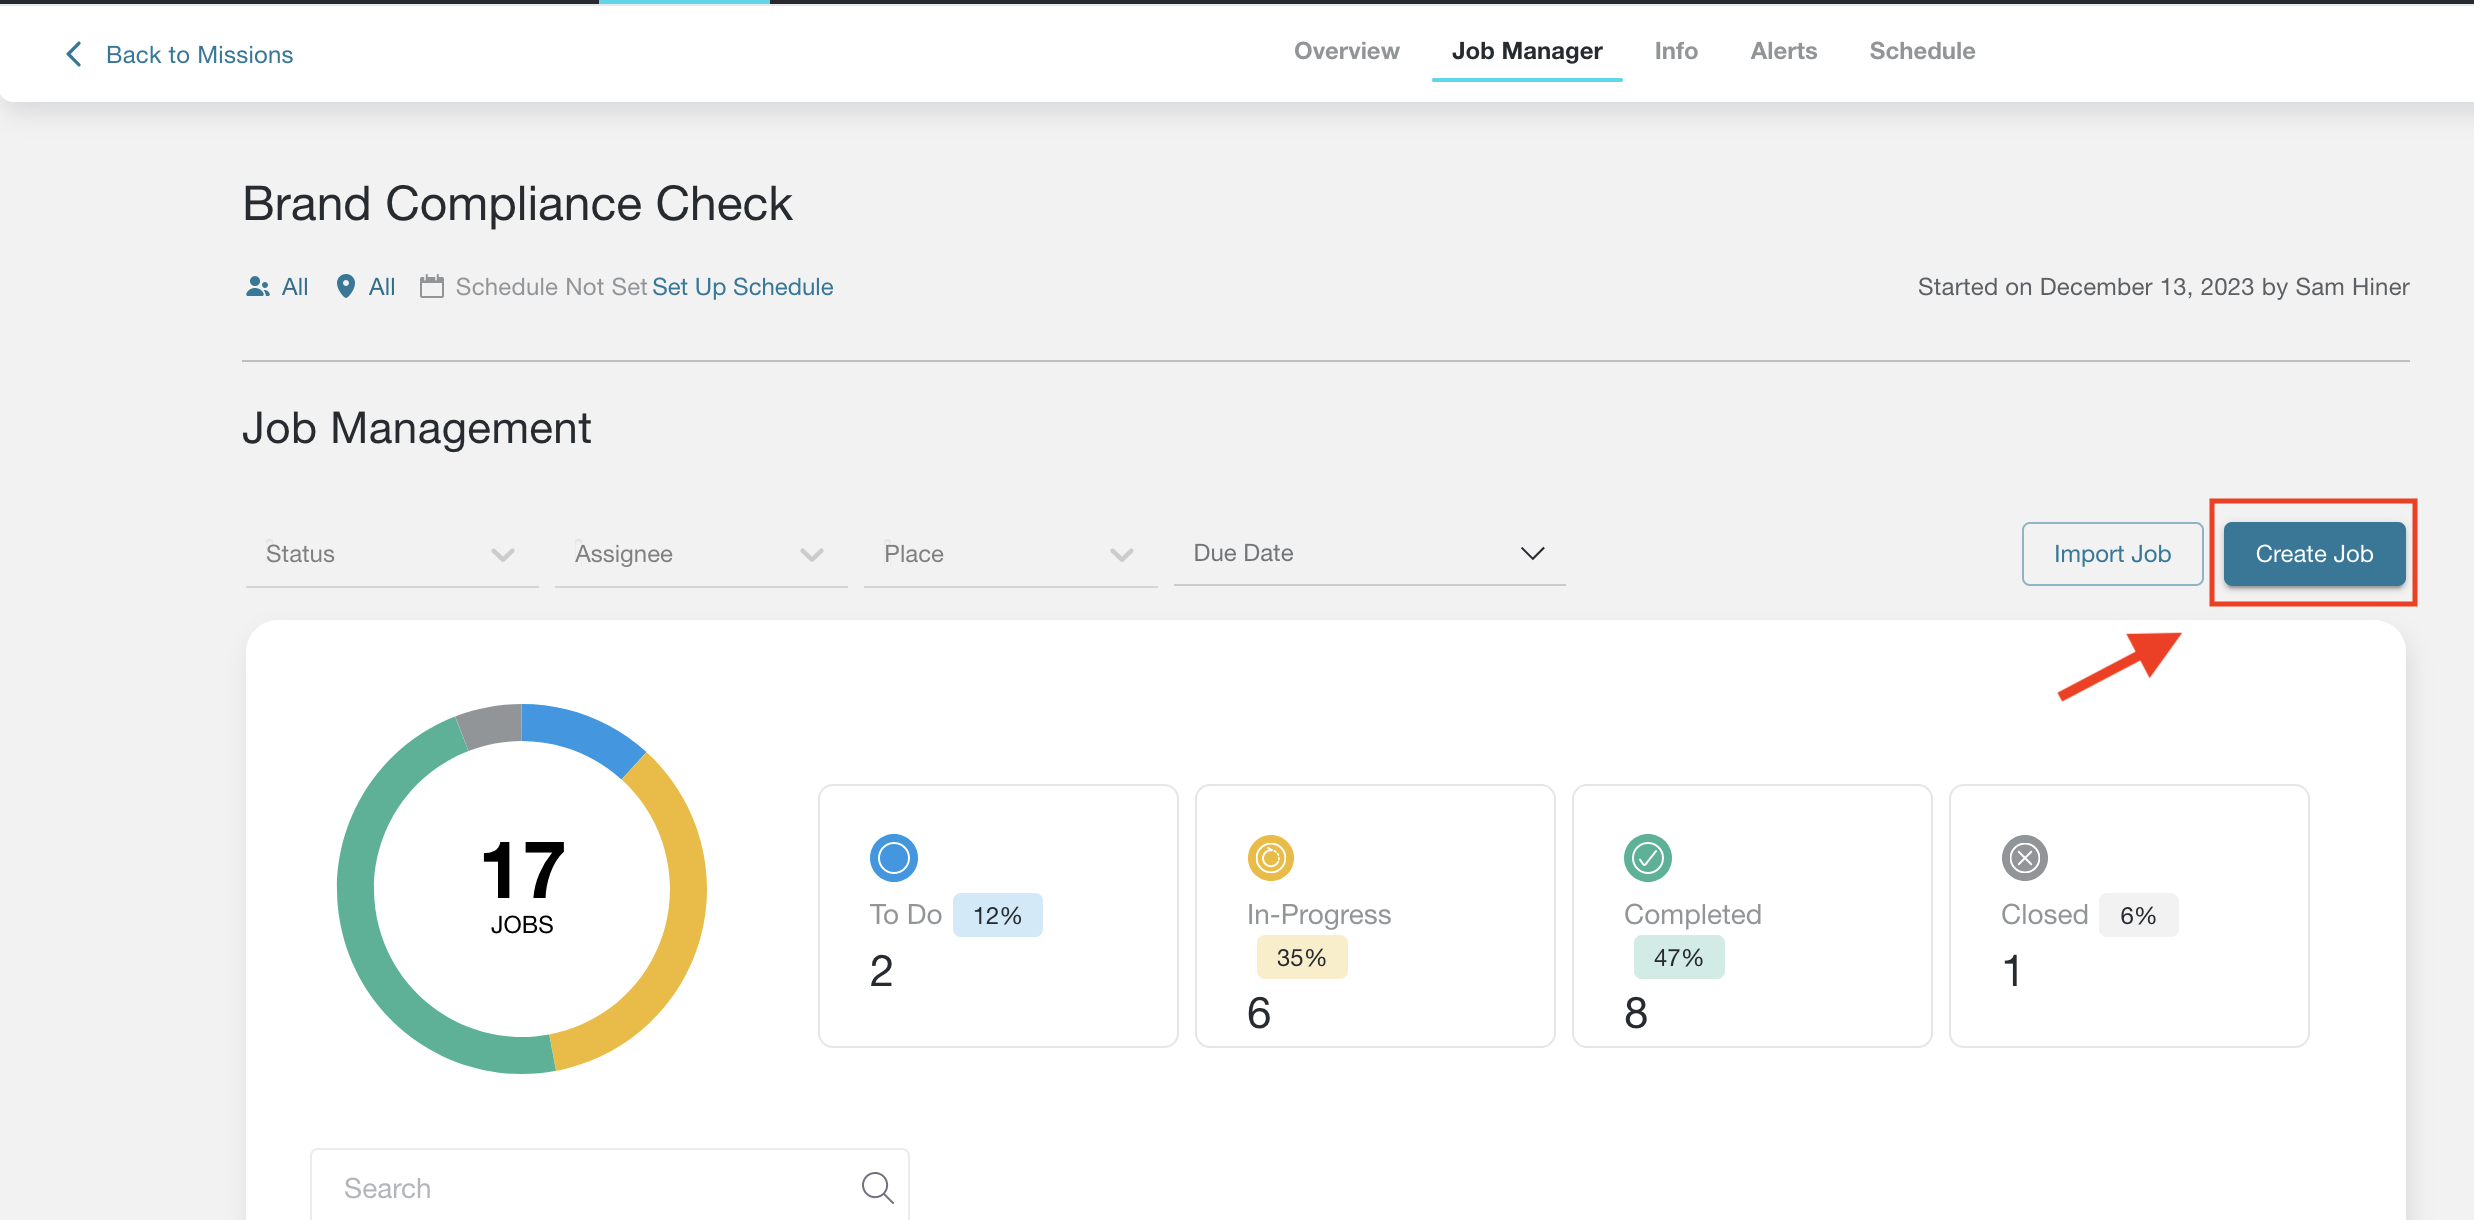Open the Place filter dropdown
The height and width of the screenshot is (1220, 2474).
[1010, 554]
